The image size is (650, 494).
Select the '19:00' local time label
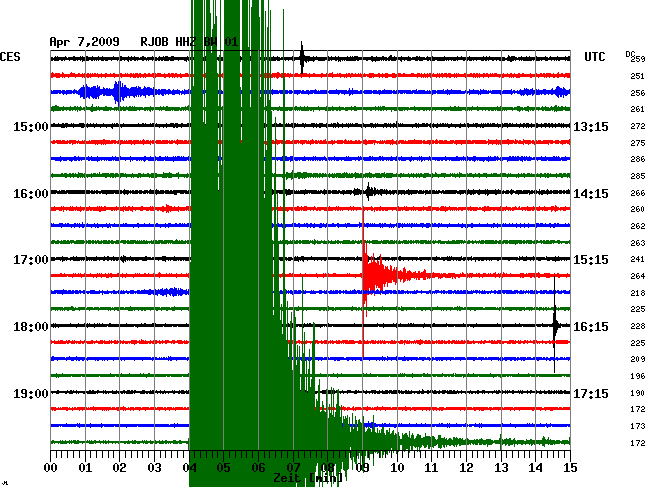click(x=31, y=393)
